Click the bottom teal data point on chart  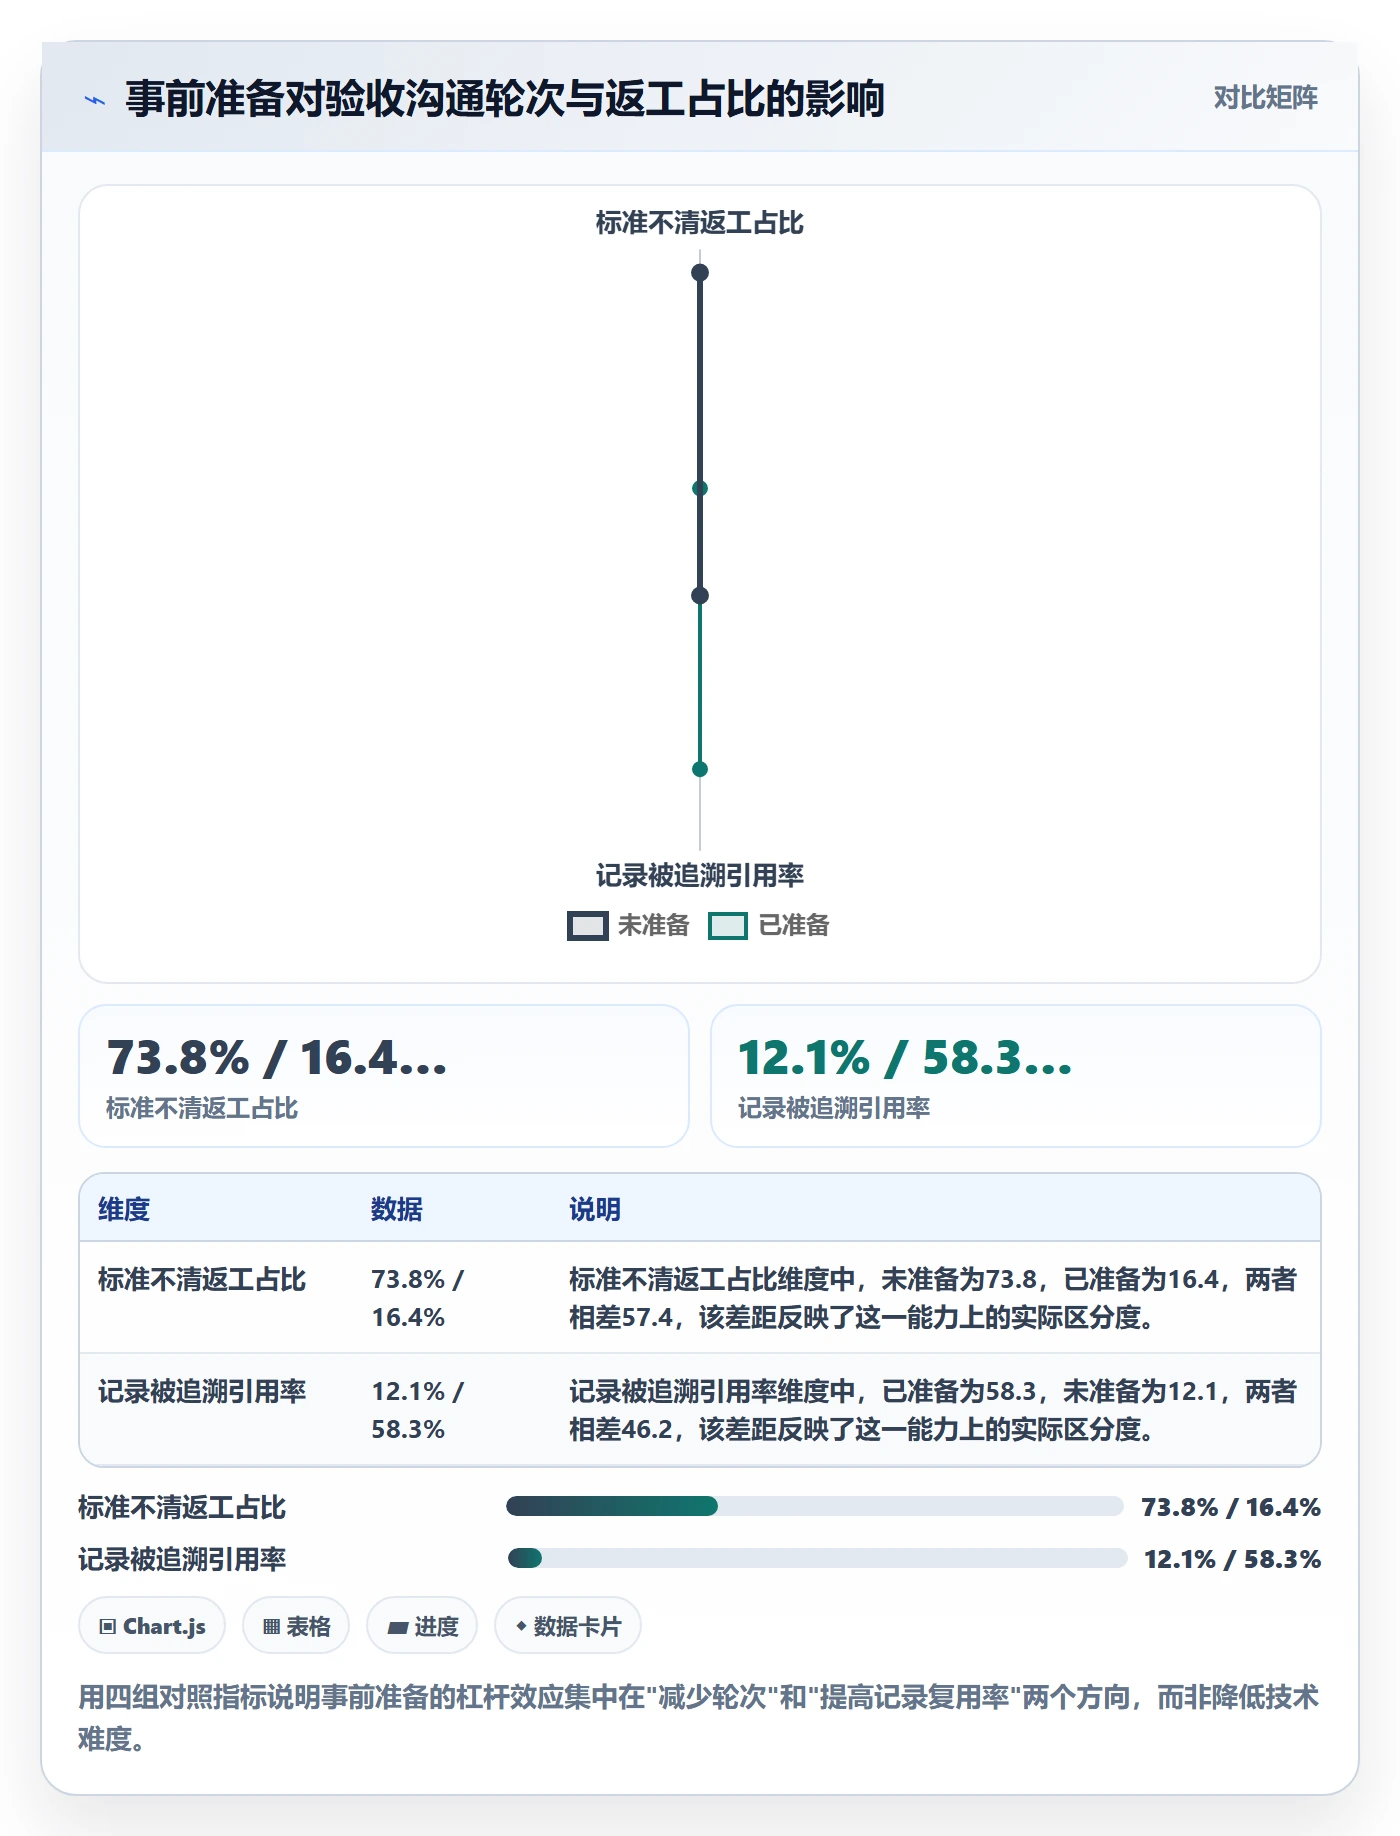point(700,769)
